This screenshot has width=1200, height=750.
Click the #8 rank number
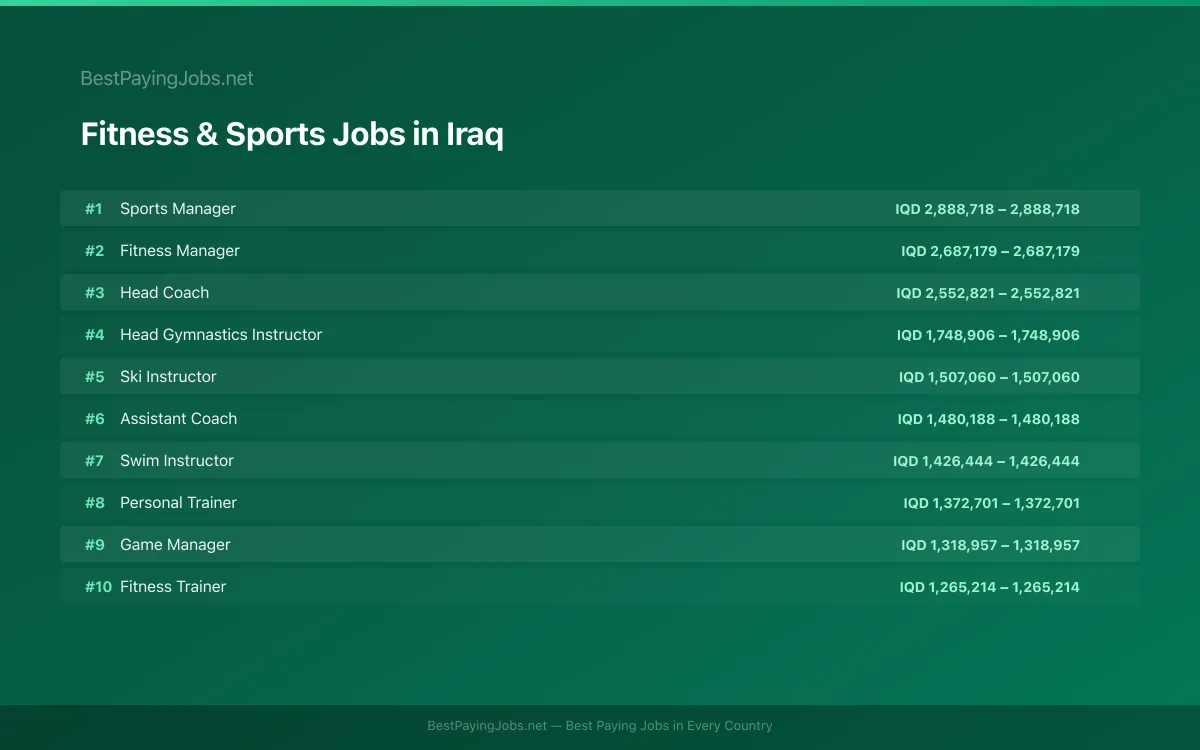pos(94,503)
